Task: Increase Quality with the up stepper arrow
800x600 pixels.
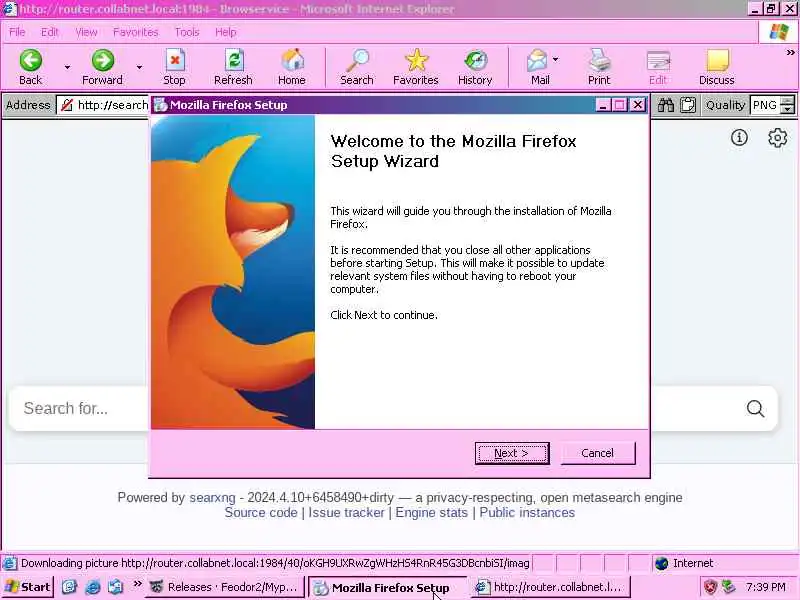Action: click(788, 101)
